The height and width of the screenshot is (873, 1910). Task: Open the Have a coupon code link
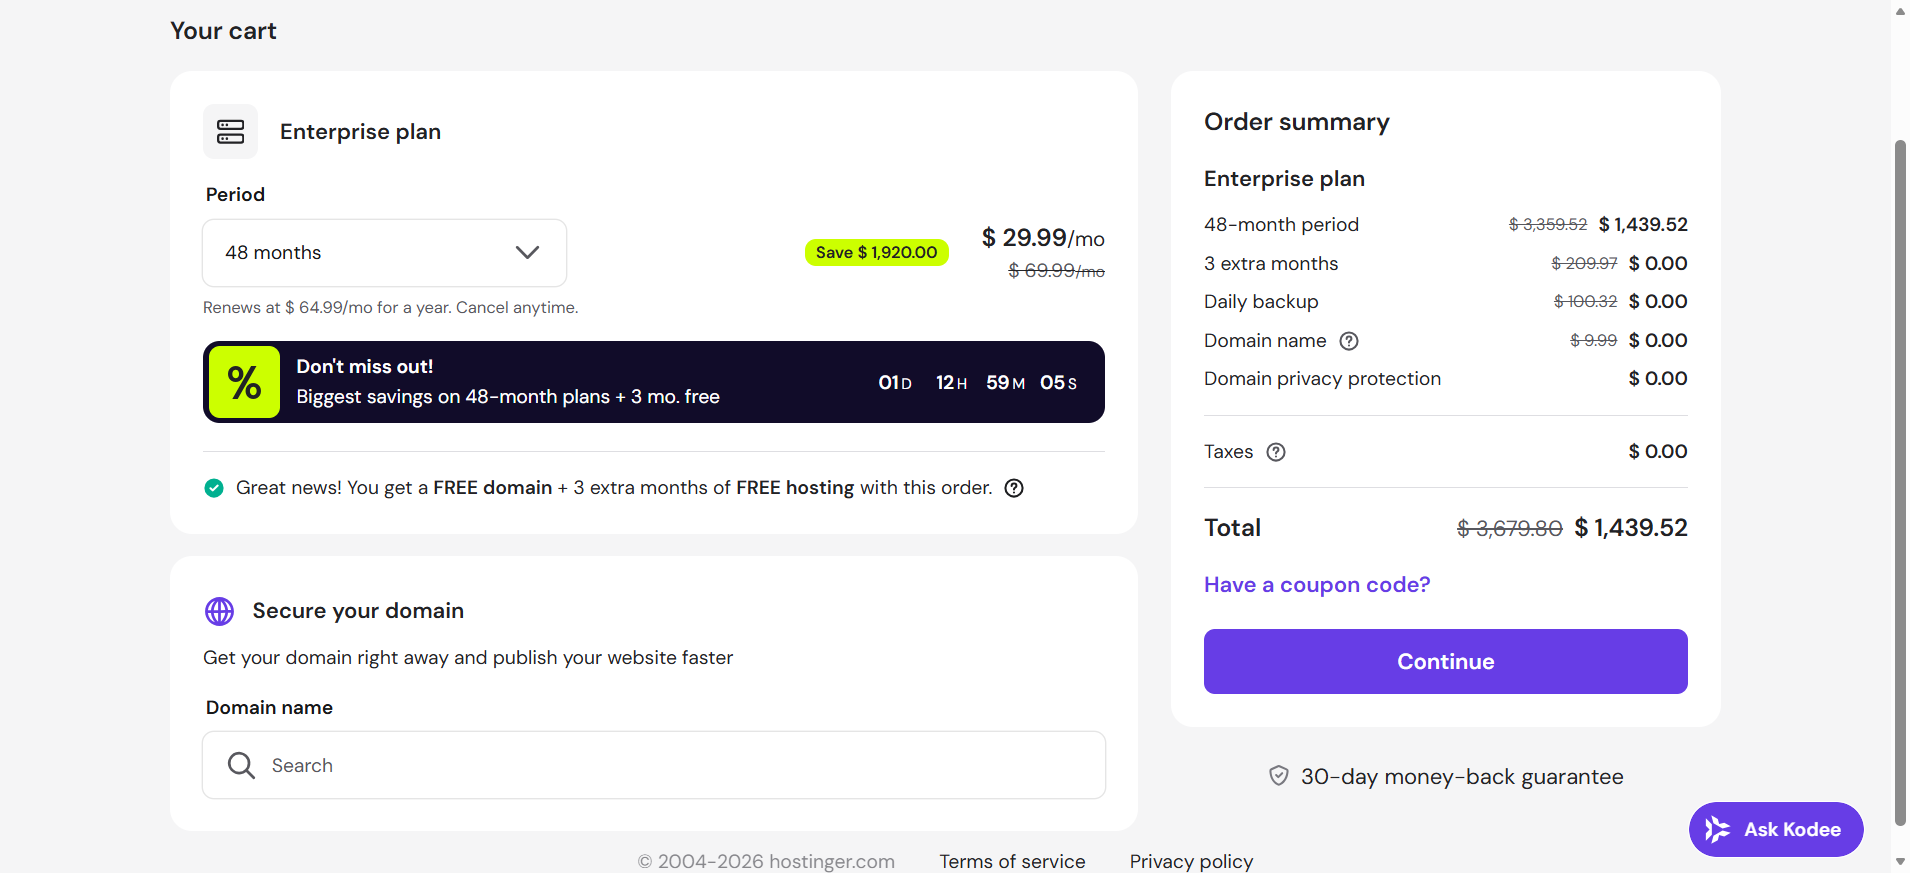tap(1317, 585)
